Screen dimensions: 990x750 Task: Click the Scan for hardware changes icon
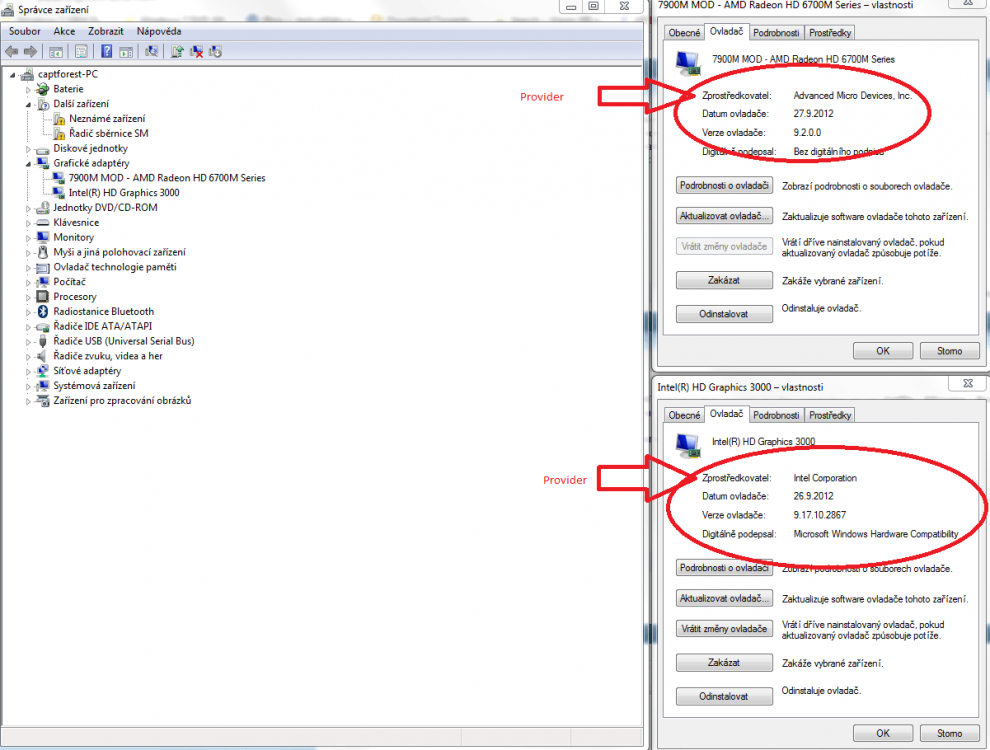pos(152,52)
